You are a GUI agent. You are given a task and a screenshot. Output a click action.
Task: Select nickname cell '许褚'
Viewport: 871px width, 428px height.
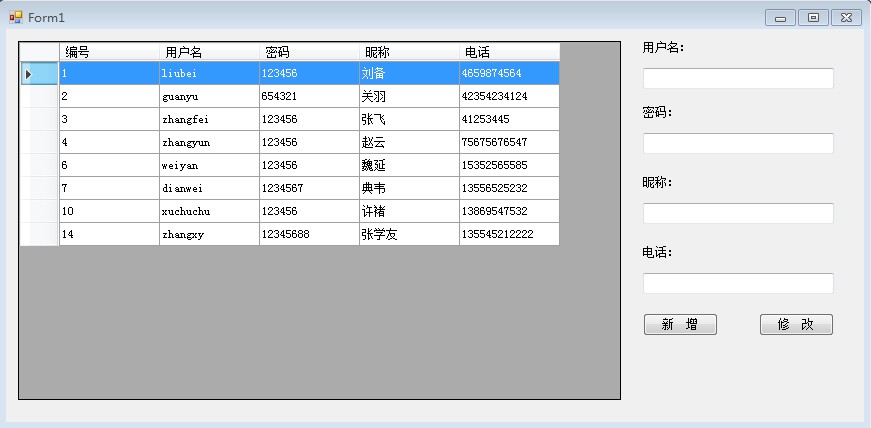(x=409, y=212)
